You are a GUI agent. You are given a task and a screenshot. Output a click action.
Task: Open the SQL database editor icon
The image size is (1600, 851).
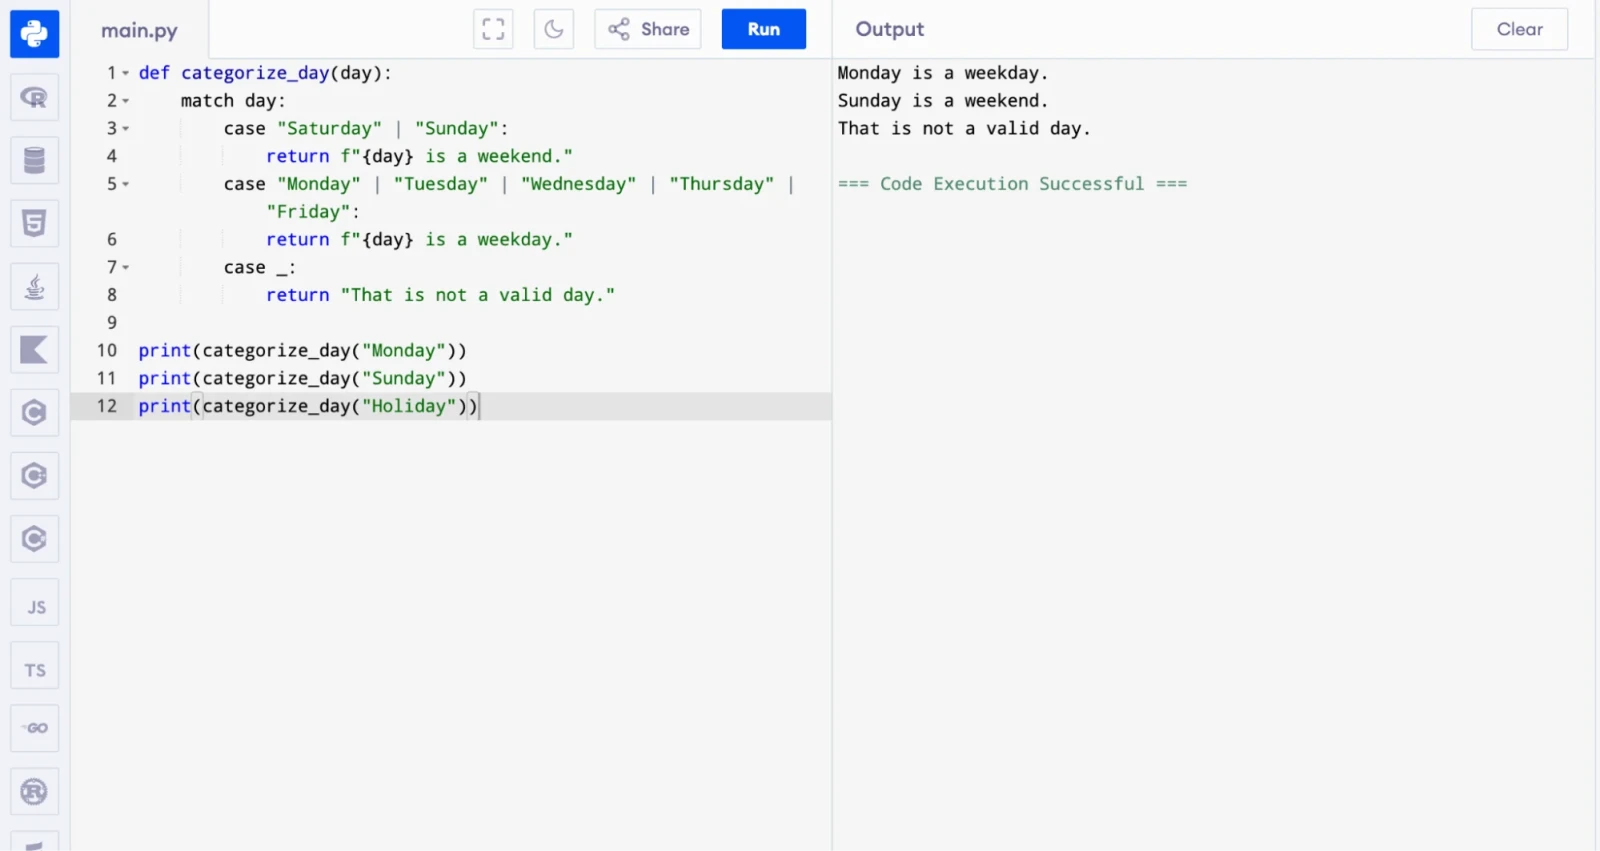34,160
